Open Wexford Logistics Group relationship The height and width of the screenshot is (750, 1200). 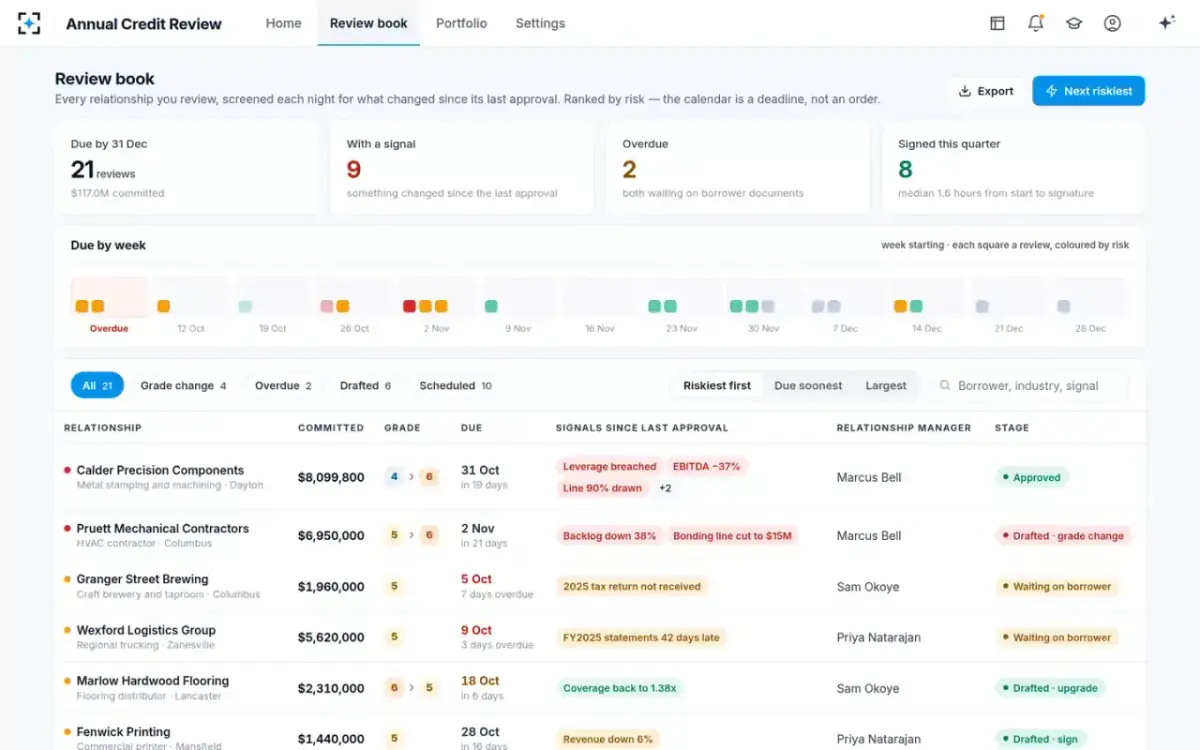146,630
